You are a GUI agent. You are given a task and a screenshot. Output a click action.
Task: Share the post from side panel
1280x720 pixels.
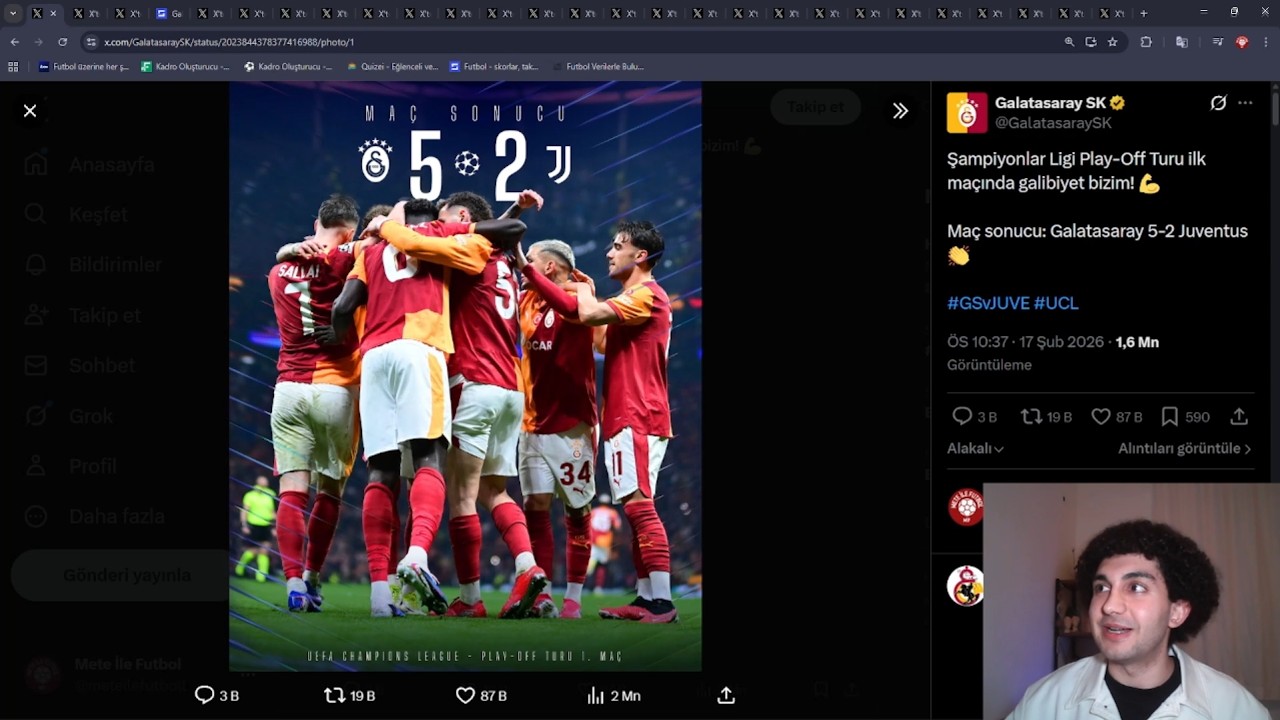(1239, 416)
